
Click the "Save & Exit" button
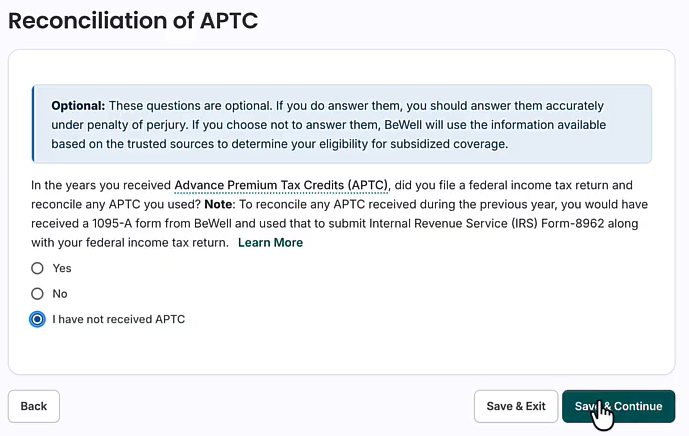[x=515, y=406]
